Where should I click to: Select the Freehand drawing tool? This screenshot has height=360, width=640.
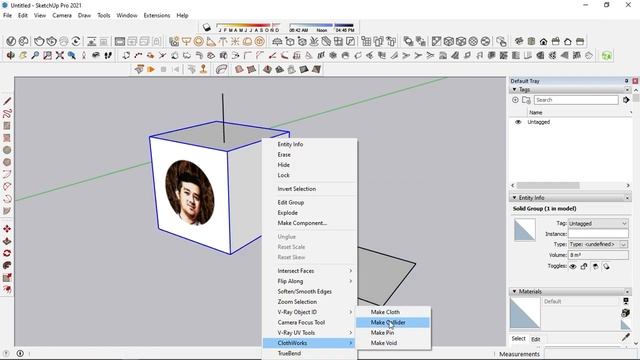(x=7, y=113)
